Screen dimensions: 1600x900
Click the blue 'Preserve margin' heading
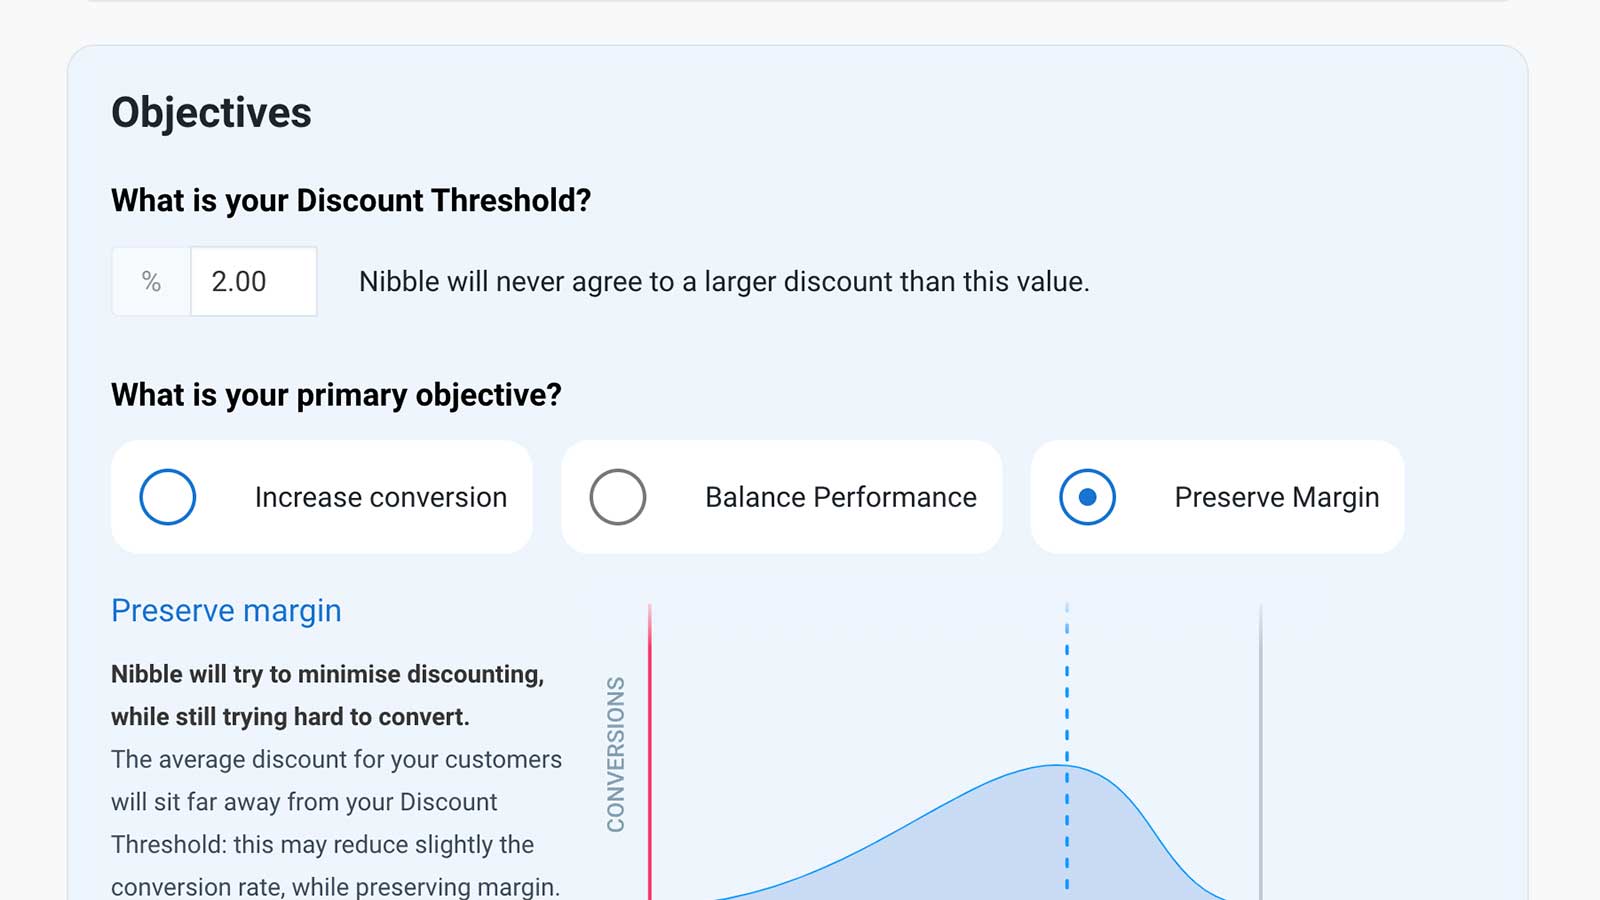pyautogui.click(x=226, y=610)
